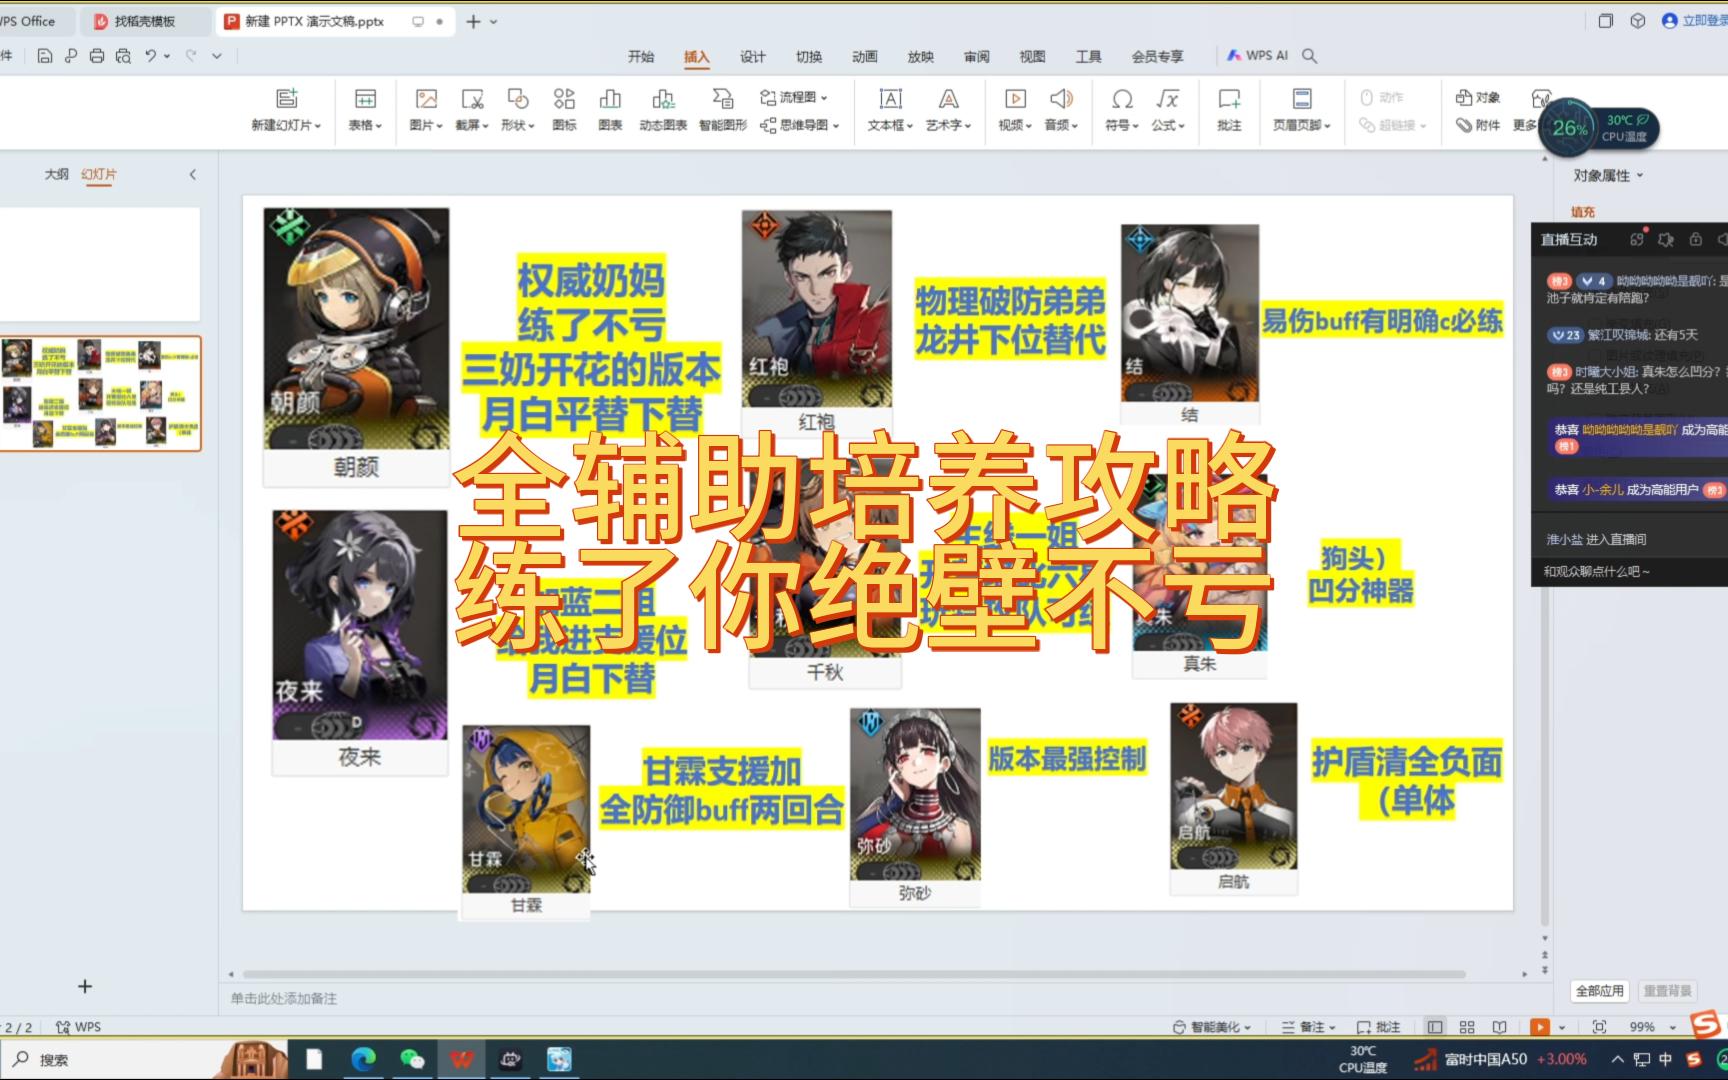Switch to slide sorter view in status bar
The image size is (1728, 1080).
[x=1467, y=1027]
